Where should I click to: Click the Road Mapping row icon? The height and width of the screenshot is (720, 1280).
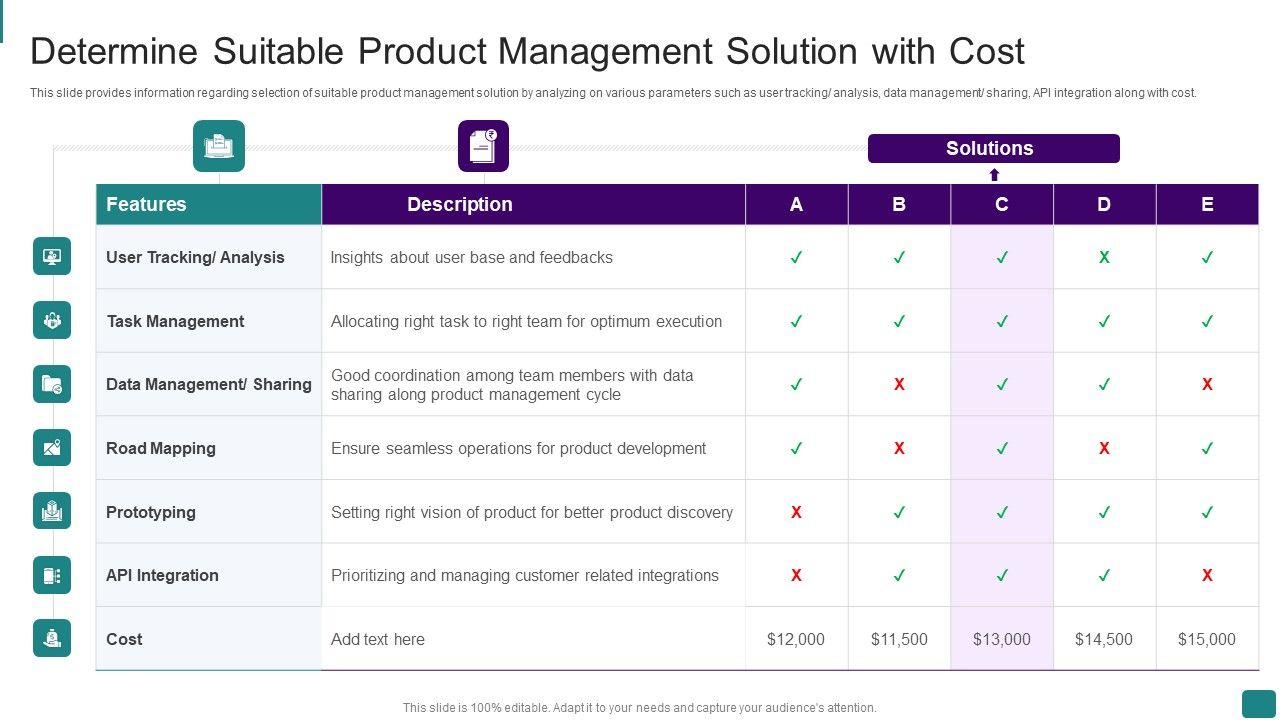pyautogui.click(x=52, y=448)
